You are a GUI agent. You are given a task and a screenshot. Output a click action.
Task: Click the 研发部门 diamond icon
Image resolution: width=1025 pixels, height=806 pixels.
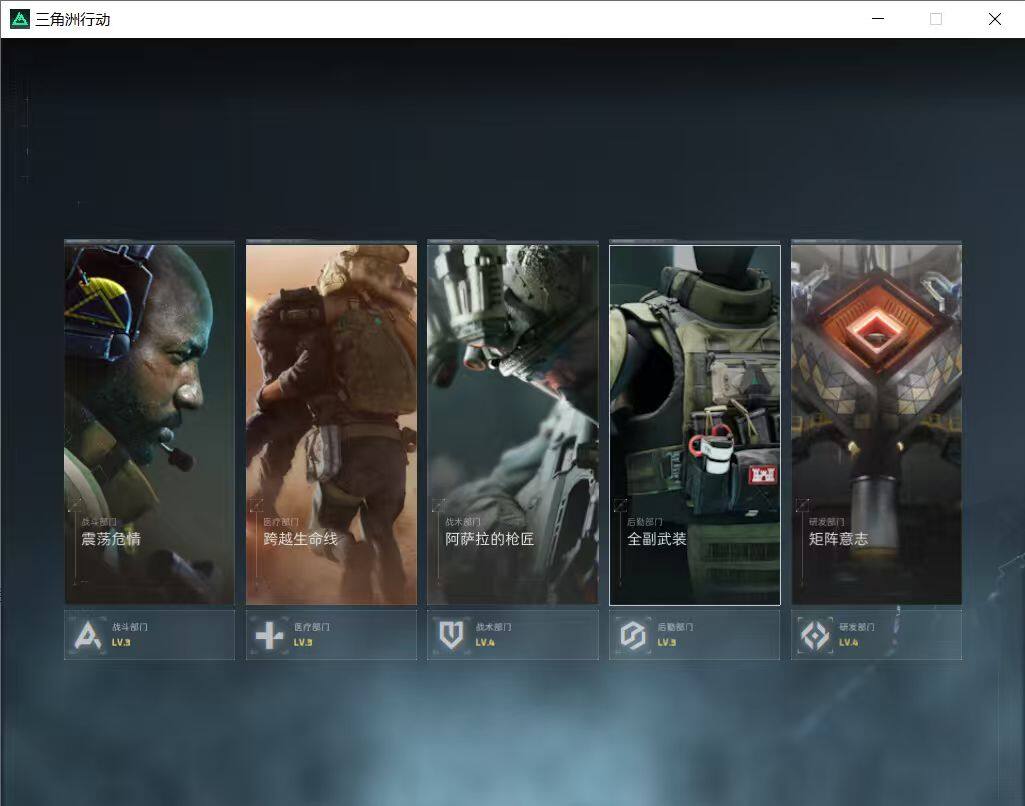[815, 635]
